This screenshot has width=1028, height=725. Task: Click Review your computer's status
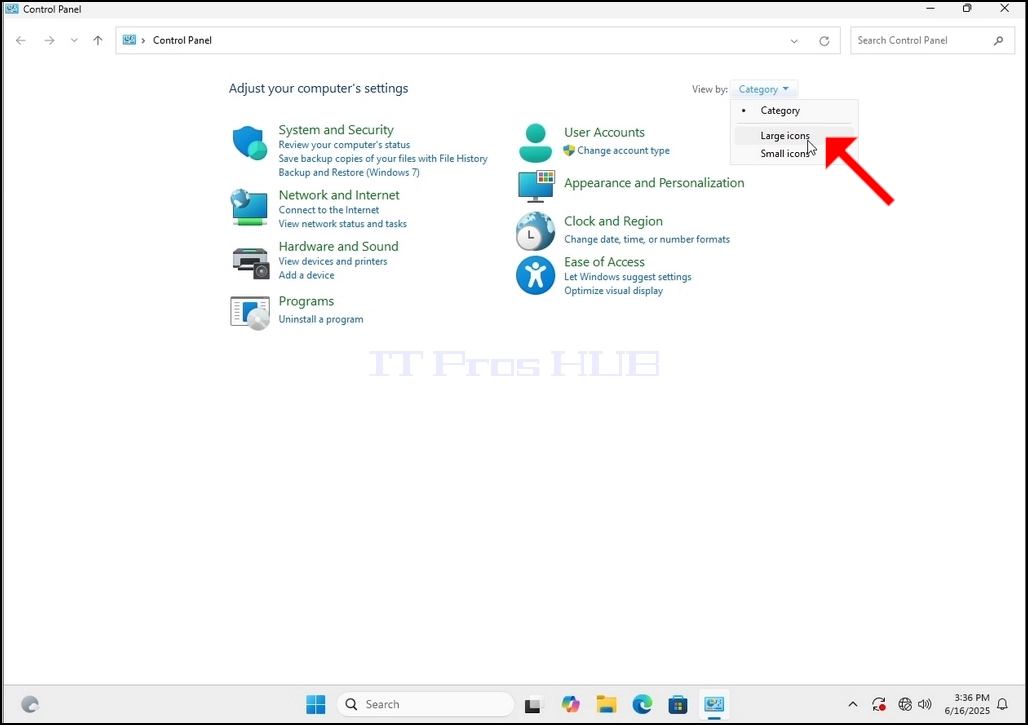(x=344, y=145)
